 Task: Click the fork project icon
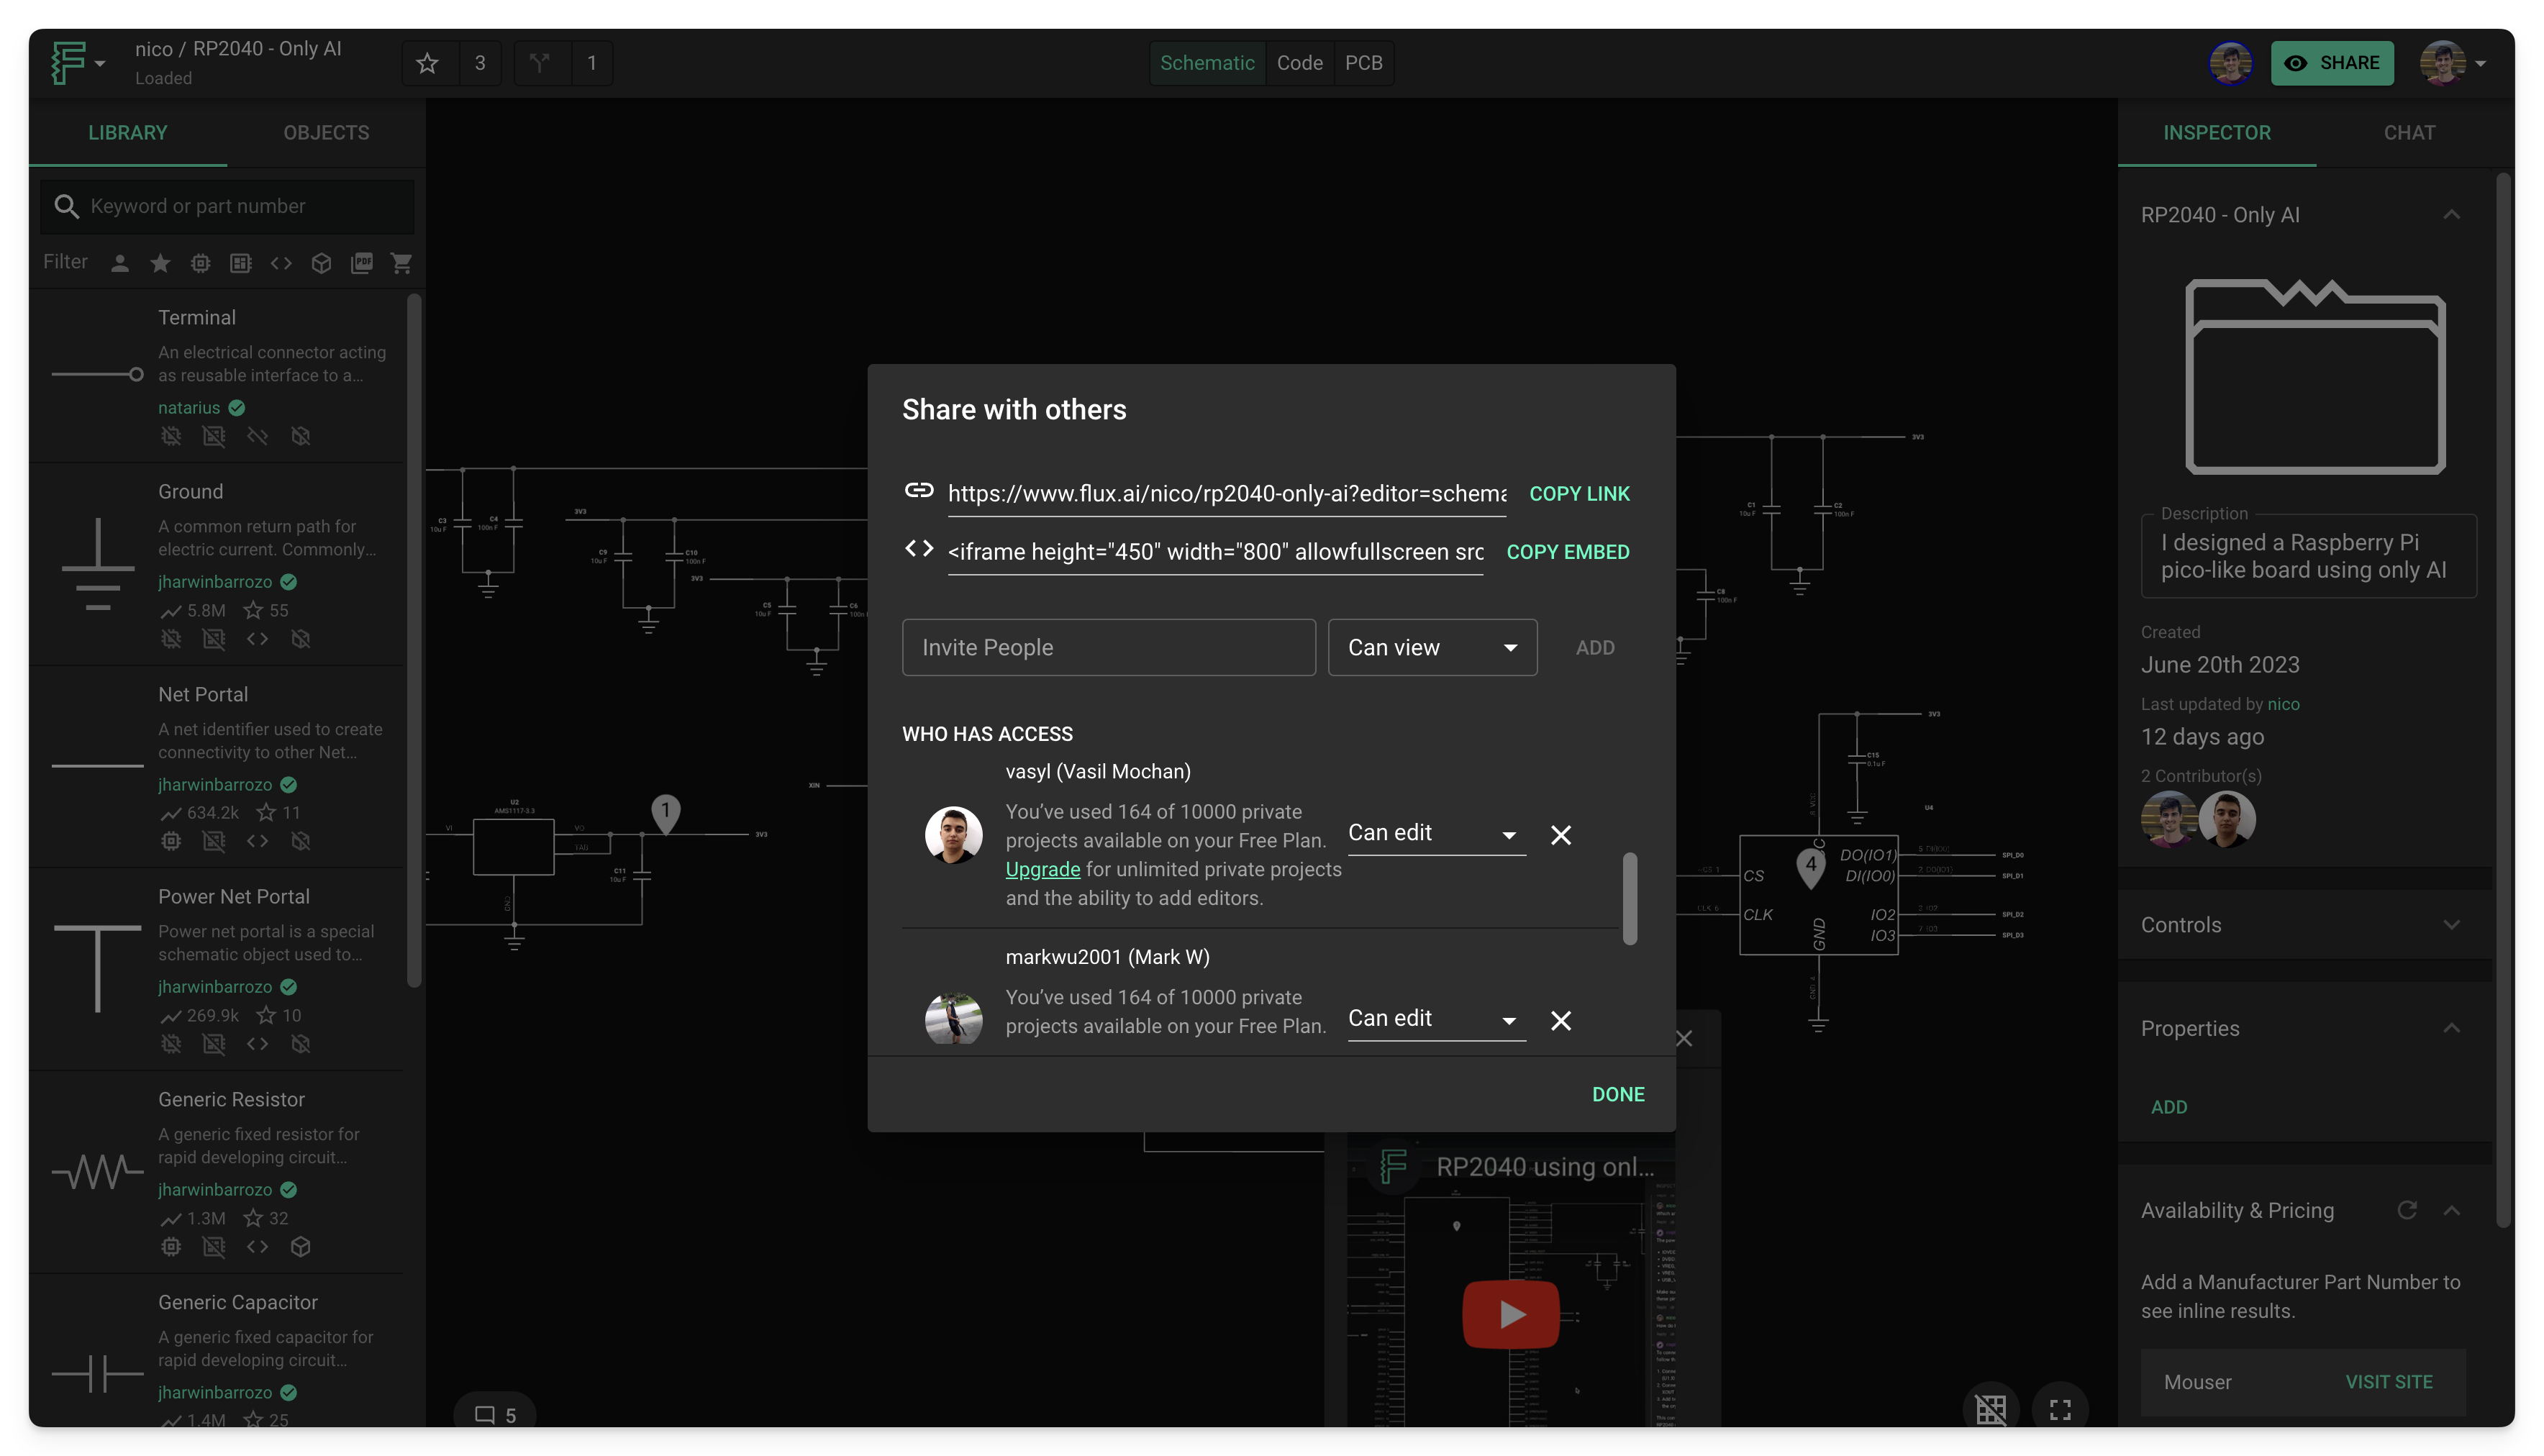point(540,63)
